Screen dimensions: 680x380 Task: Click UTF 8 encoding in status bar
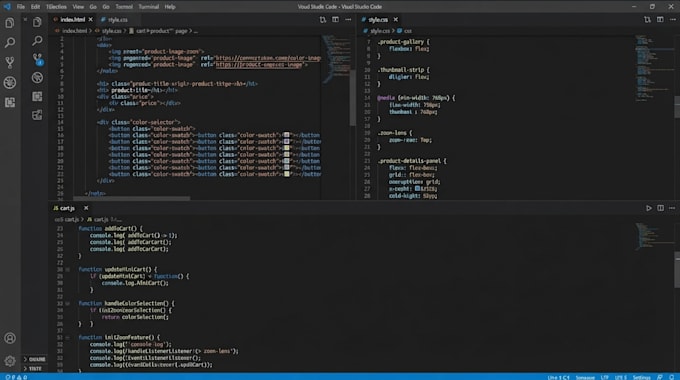(x=621, y=377)
